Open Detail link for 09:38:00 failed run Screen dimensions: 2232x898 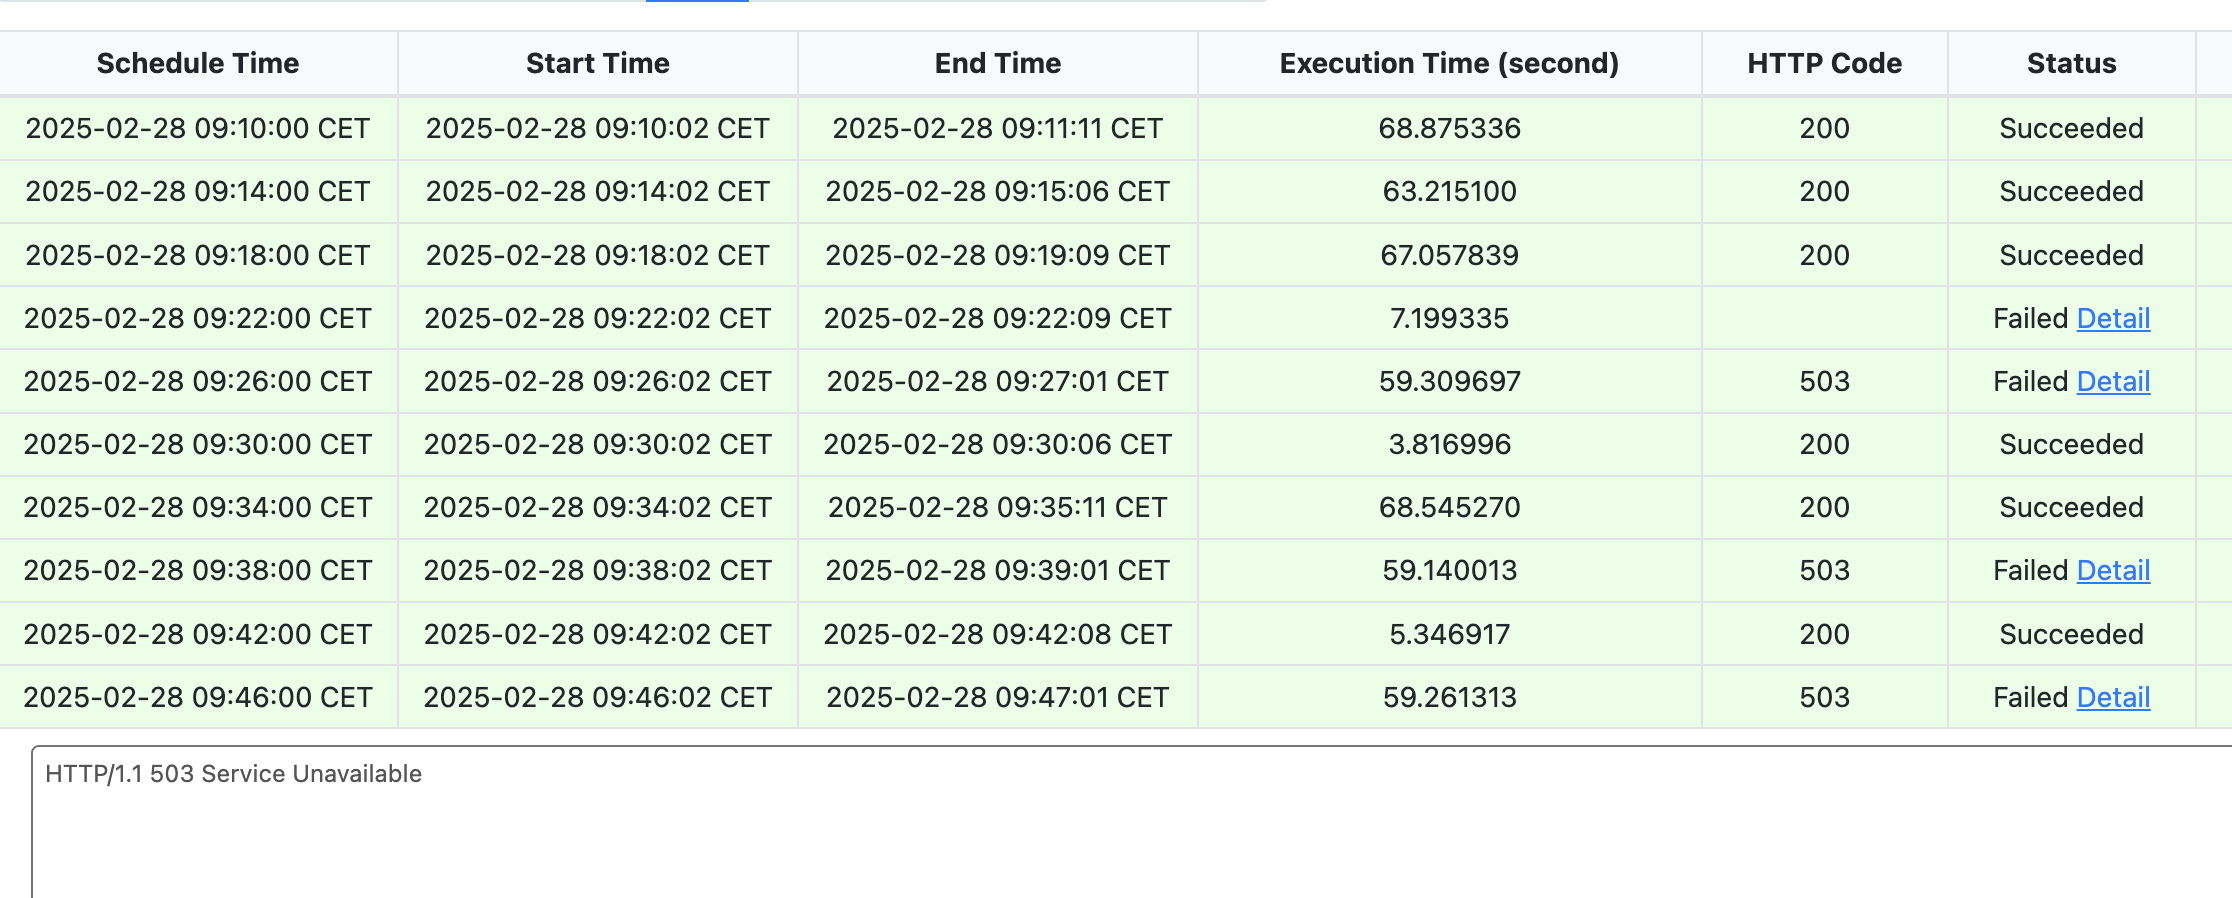pyautogui.click(x=2113, y=570)
